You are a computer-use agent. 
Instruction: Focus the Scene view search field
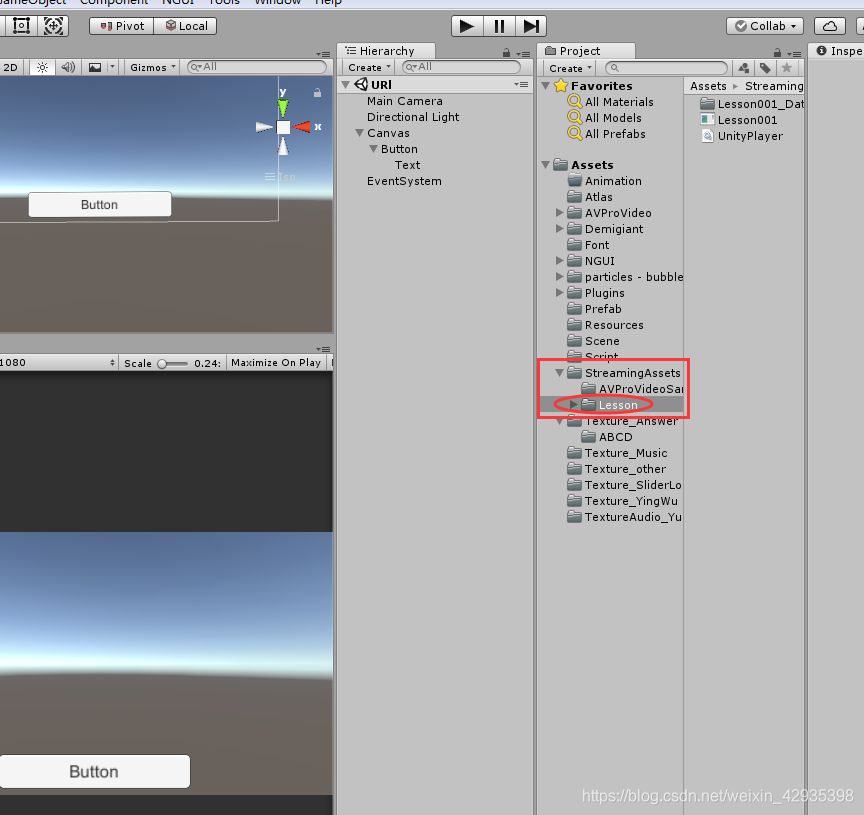[x=257, y=67]
